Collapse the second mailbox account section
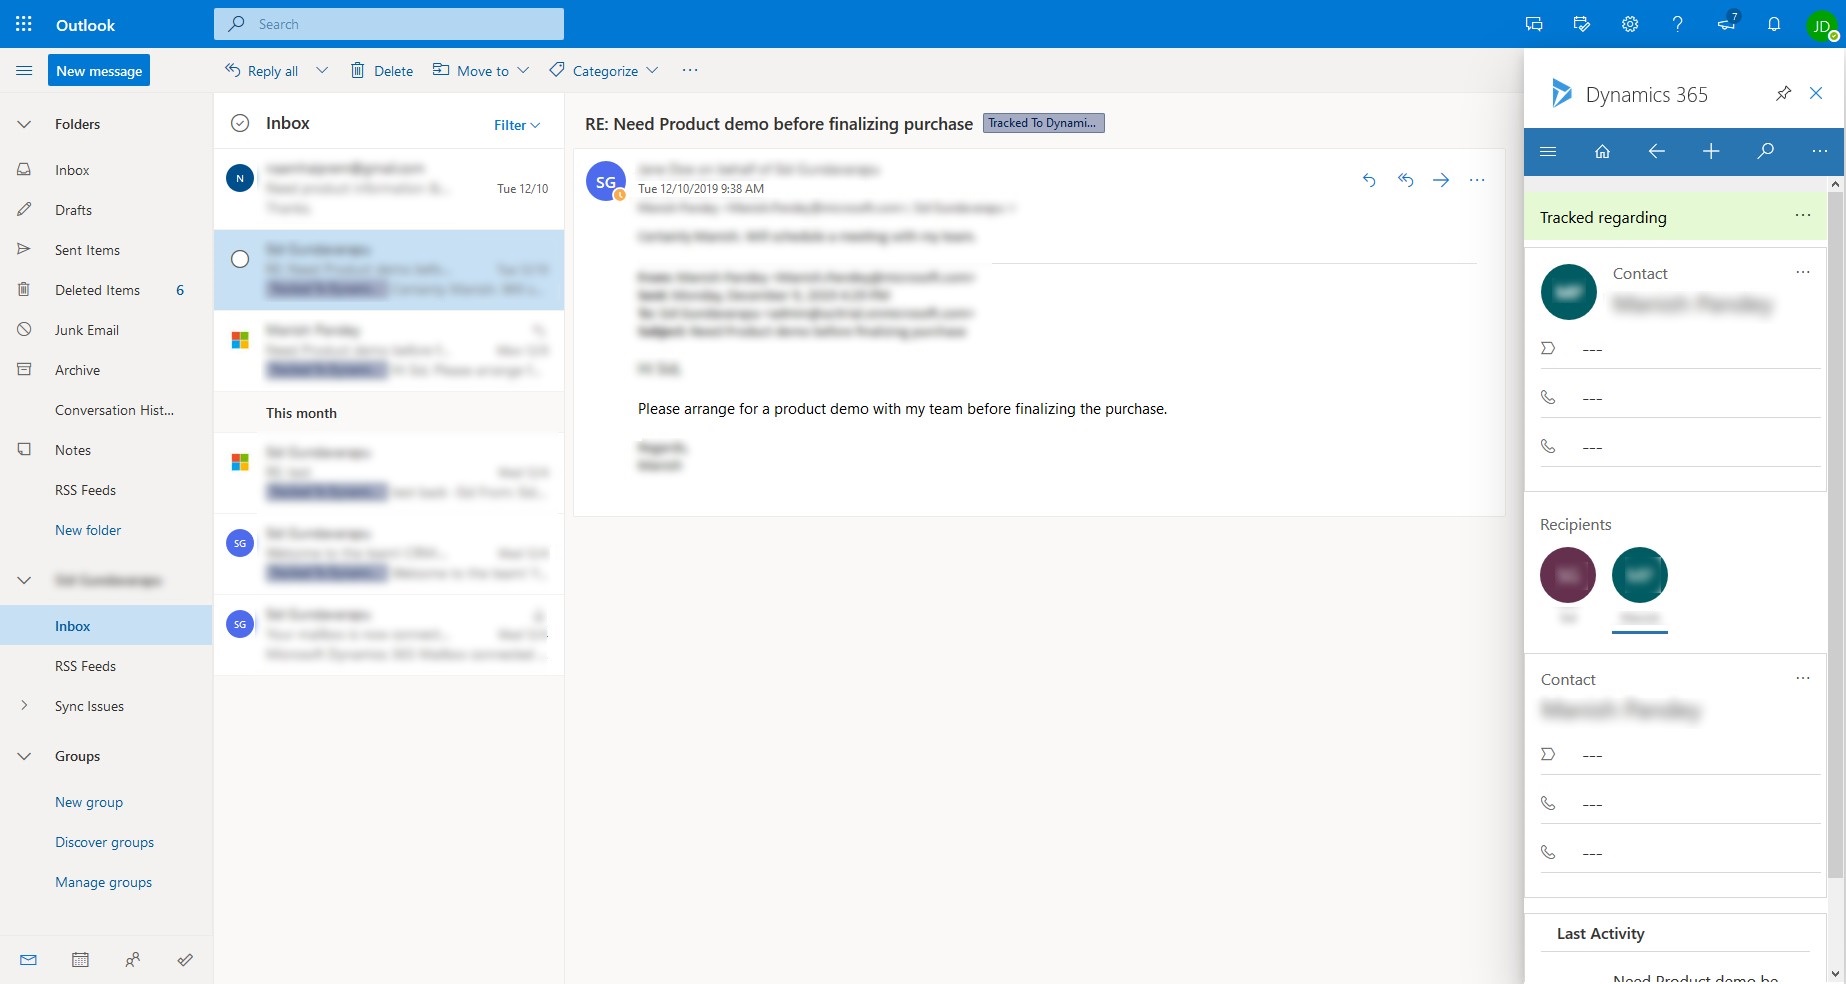Screen dimensions: 1846x984 pos(24,580)
